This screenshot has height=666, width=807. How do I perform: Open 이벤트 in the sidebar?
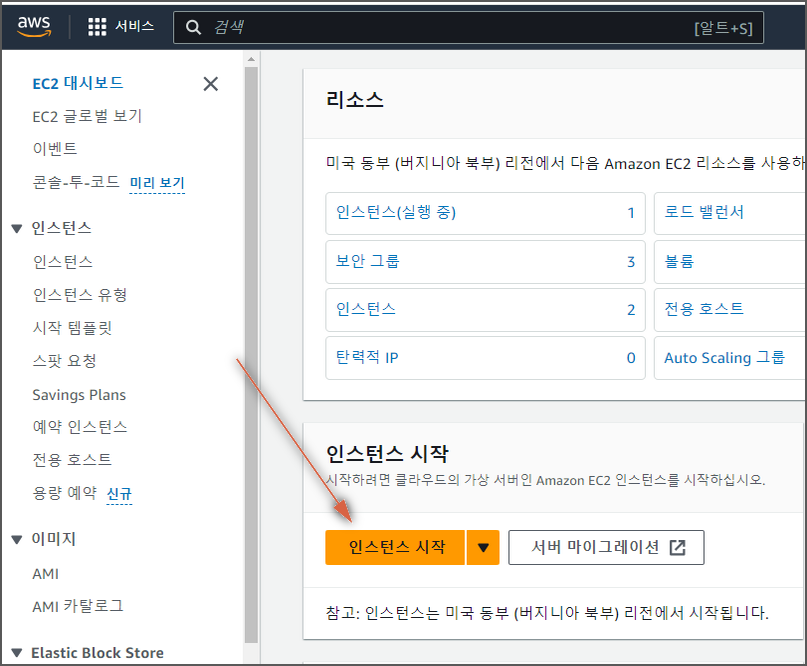click(55, 149)
